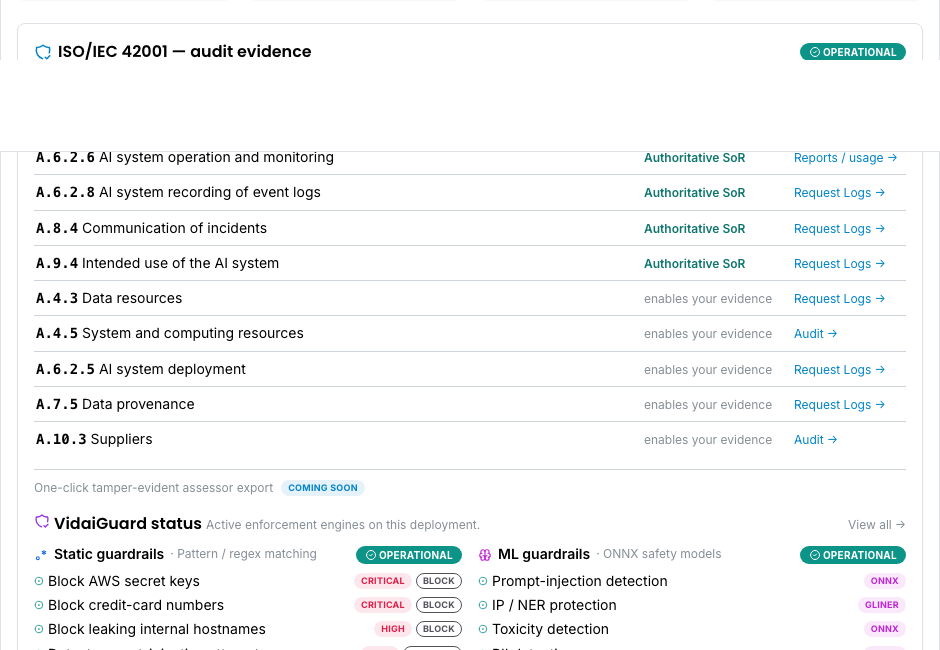Image resolution: width=940 pixels, height=650 pixels.
Task: Click the ISO/IEC 42001 shield icon
Action: [x=43, y=52]
